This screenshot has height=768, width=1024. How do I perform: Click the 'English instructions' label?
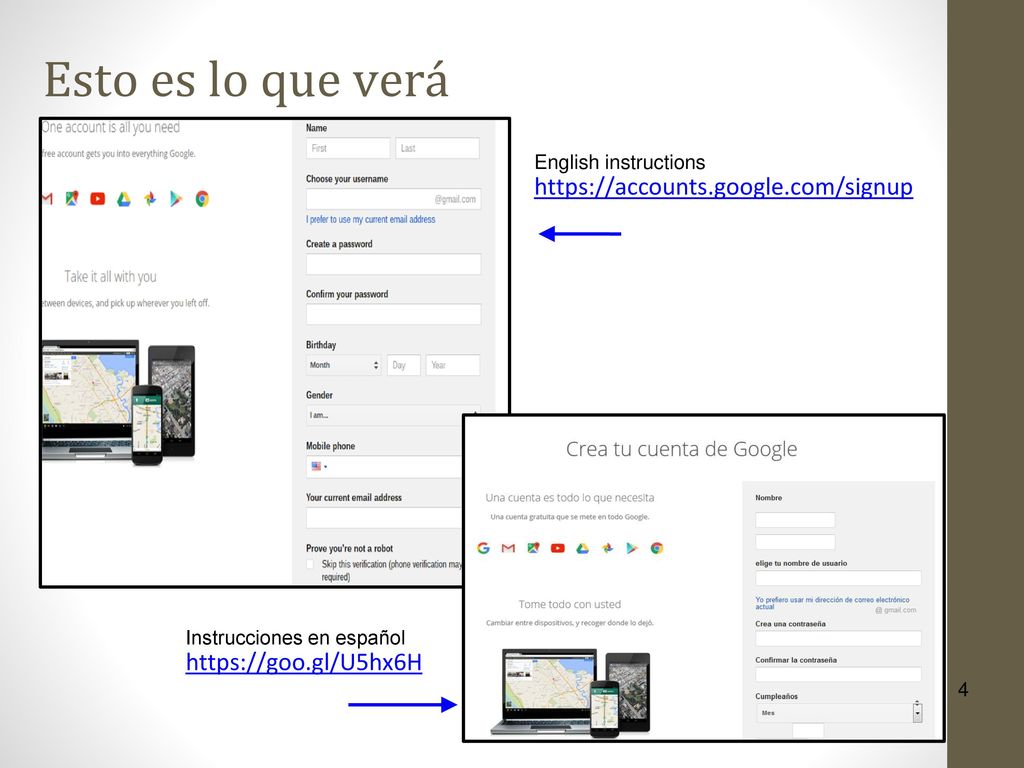pos(620,162)
